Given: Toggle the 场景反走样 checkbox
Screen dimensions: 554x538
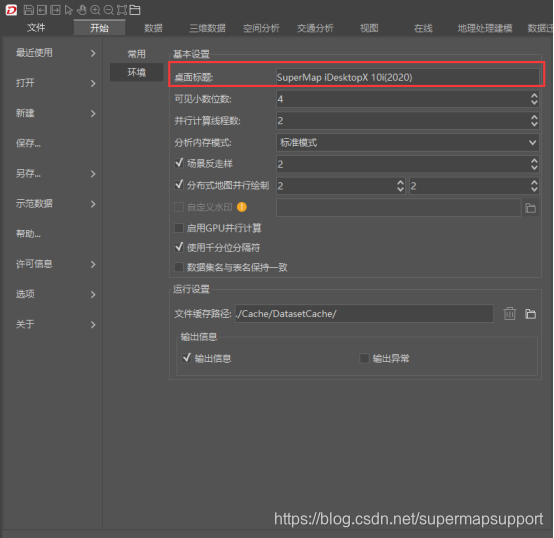Looking at the screenshot, I should [x=179, y=163].
